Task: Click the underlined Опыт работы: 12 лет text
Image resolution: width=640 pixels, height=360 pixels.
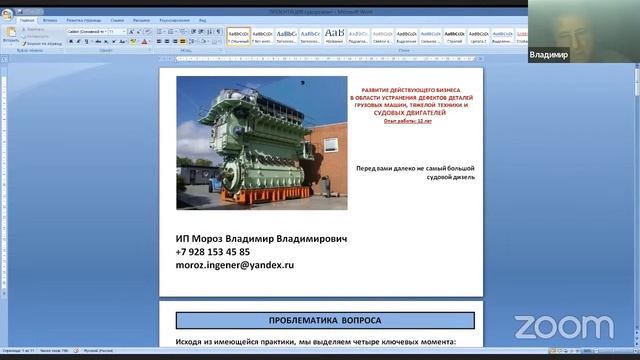Action: coord(408,121)
